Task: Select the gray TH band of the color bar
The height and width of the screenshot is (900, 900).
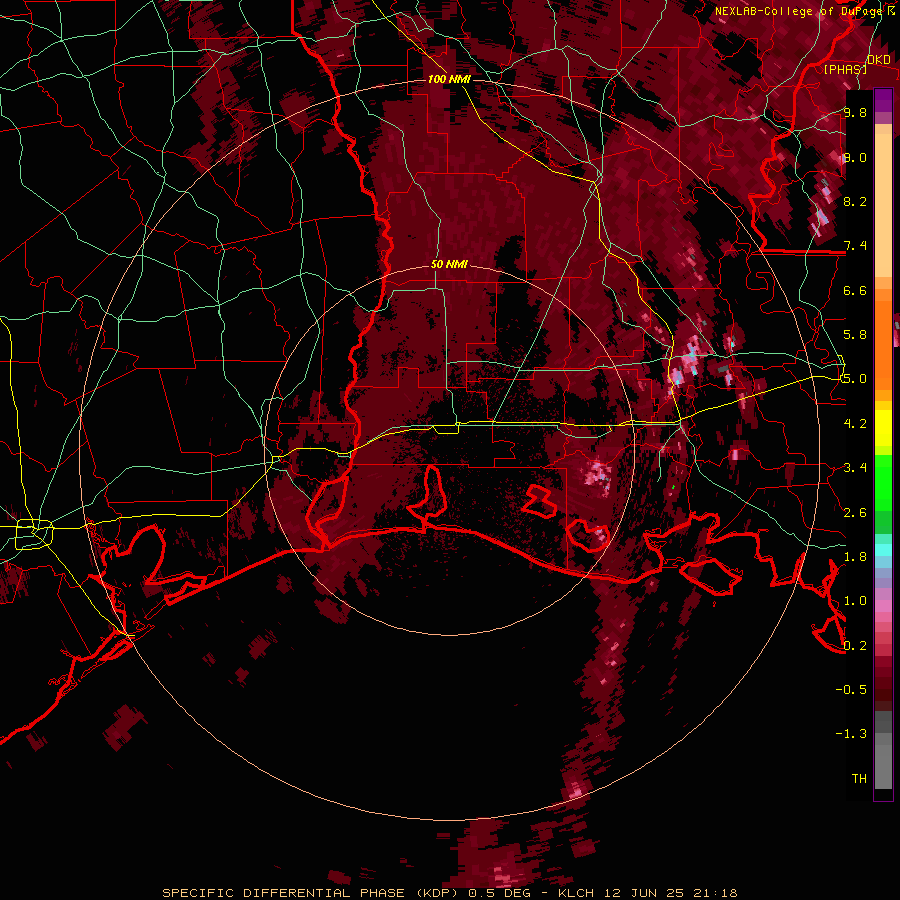Action: pyautogui.click(x=883, y=767)
